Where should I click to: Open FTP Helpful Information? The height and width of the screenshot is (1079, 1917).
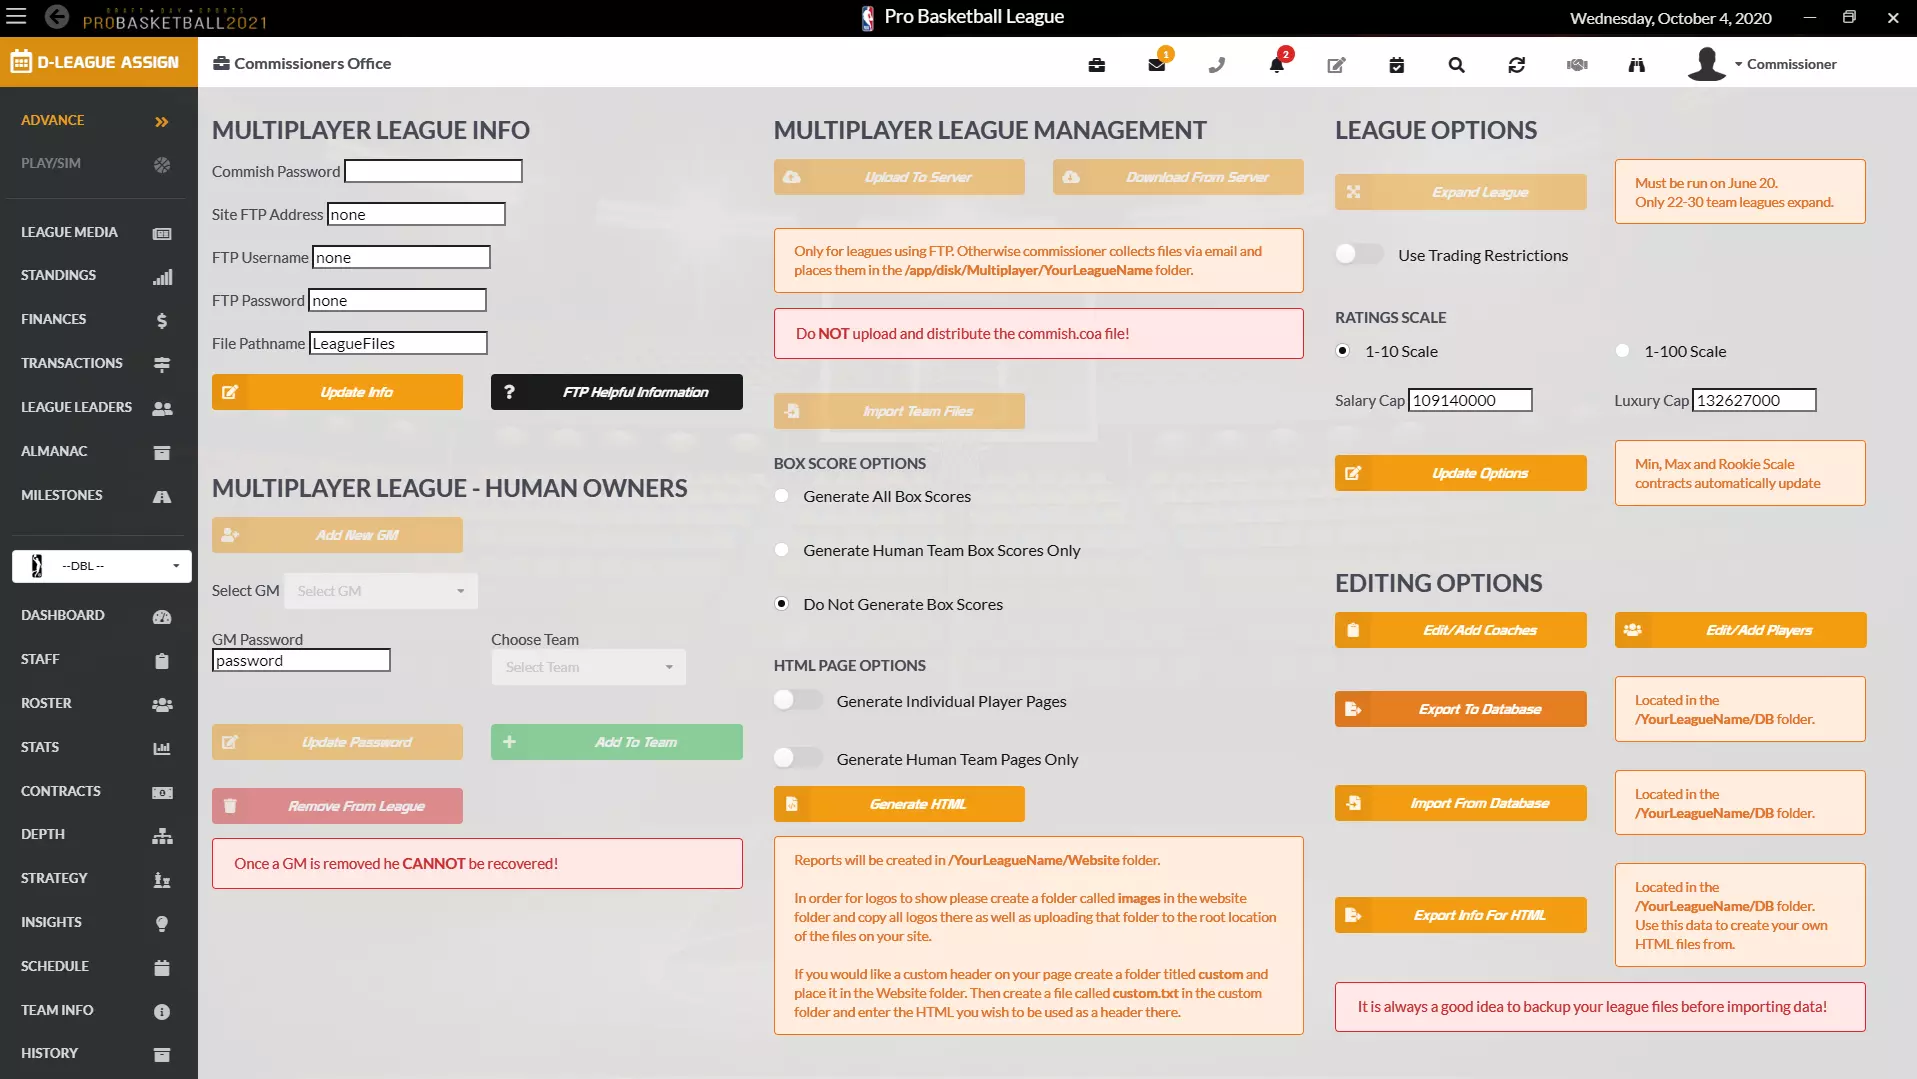616,392
